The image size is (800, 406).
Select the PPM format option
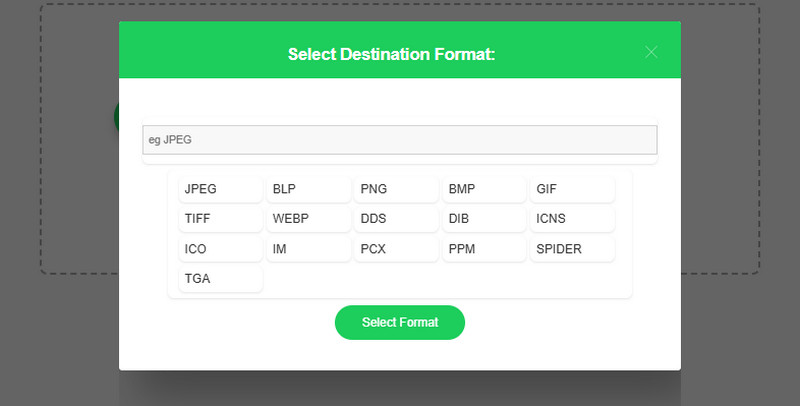(x=484, y=249)
